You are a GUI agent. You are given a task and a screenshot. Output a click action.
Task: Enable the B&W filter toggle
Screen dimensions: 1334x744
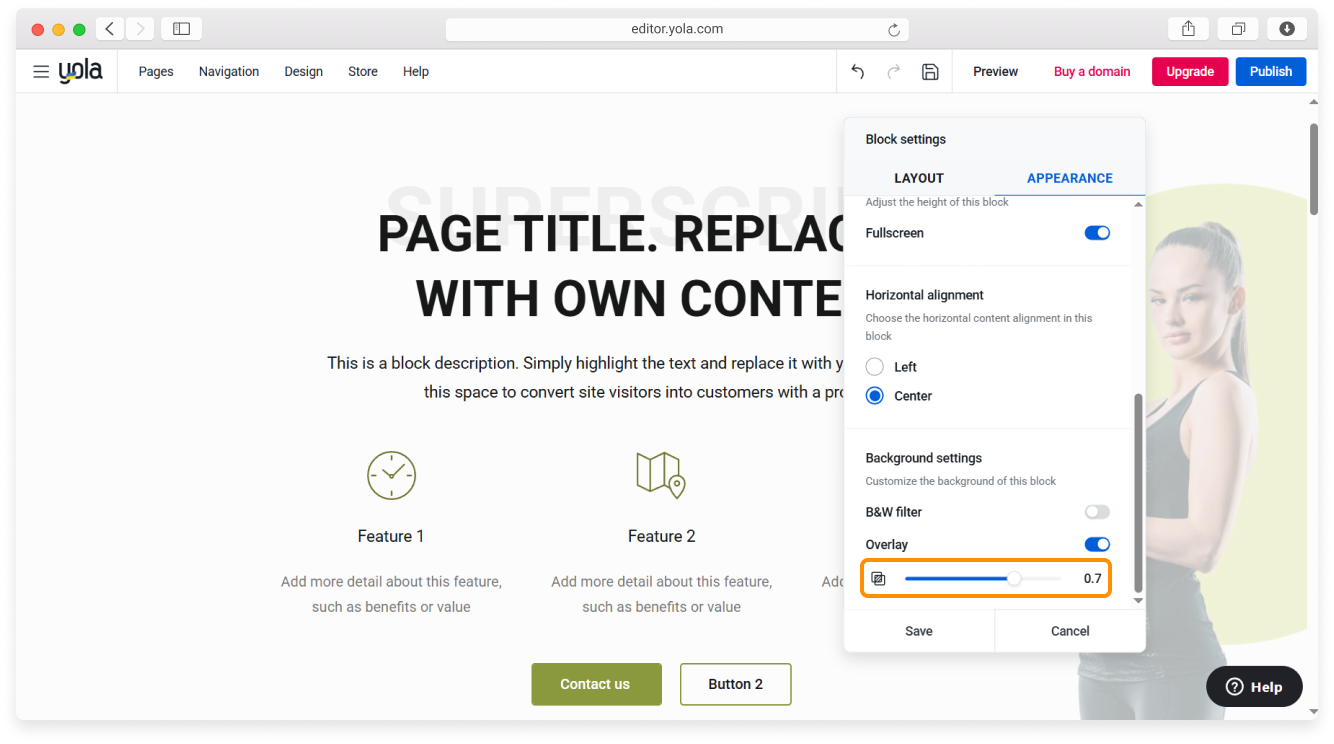tap(1097, 512)
